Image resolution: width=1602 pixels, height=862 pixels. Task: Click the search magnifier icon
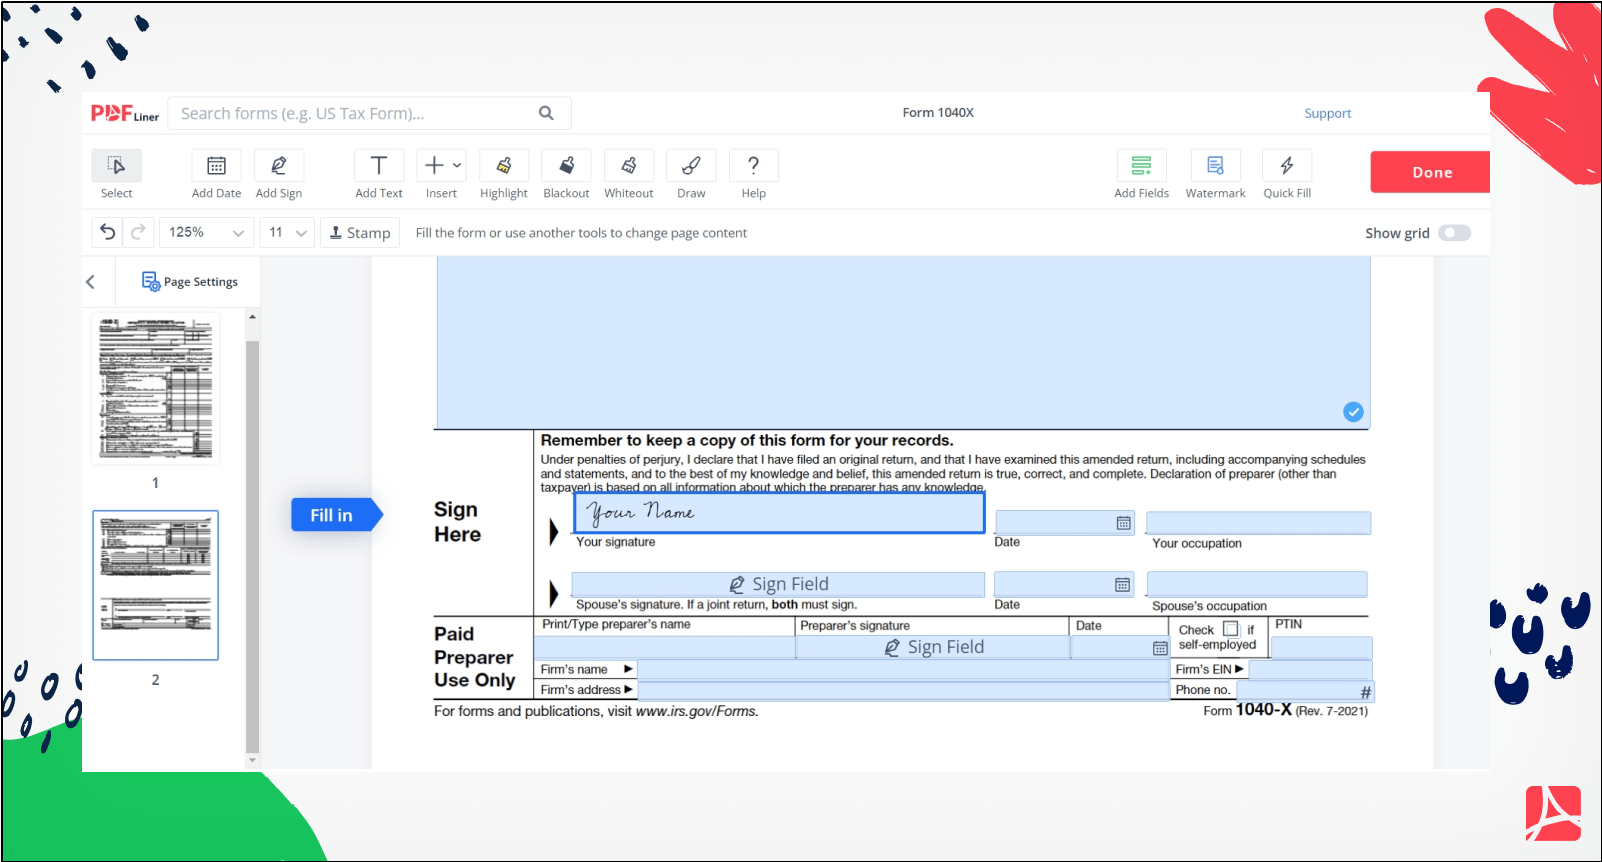(546, 113)
